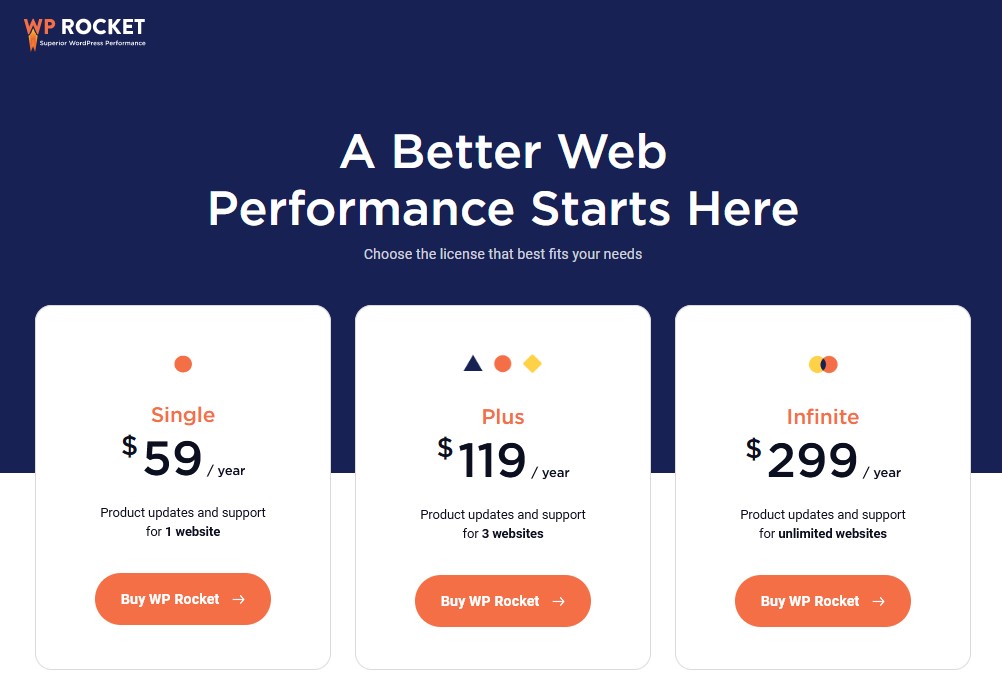Click the orange circle icon above Single

[183, 364]
